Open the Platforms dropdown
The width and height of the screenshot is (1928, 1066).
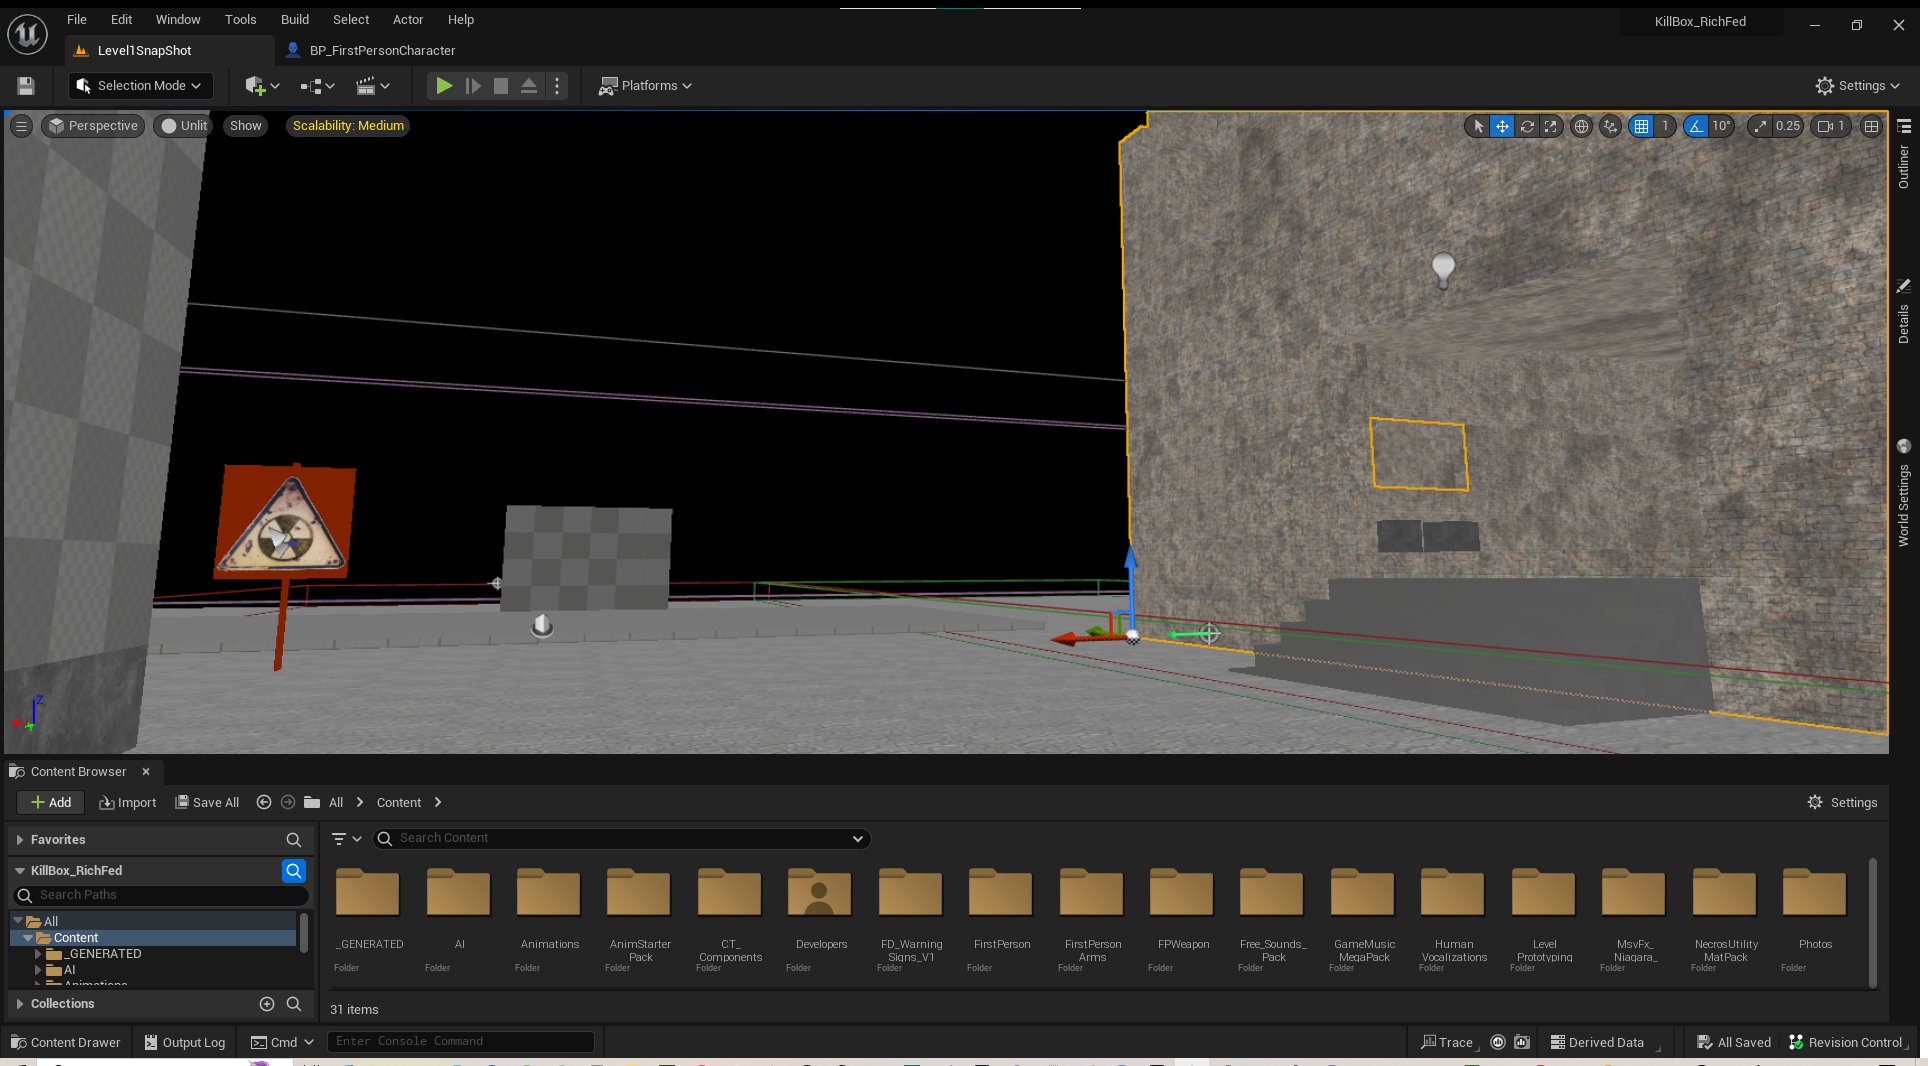pyautogui.click(x=645, y=86)
